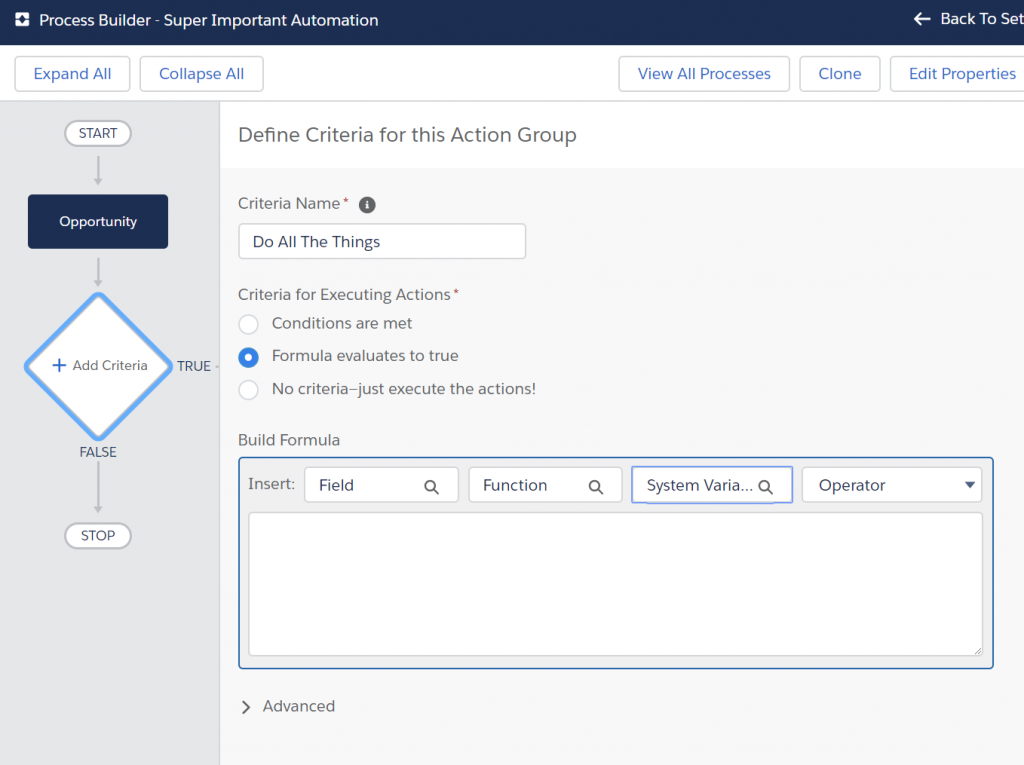
Task: Click the formula text area resize grip
Action: [x=977, y=650]
